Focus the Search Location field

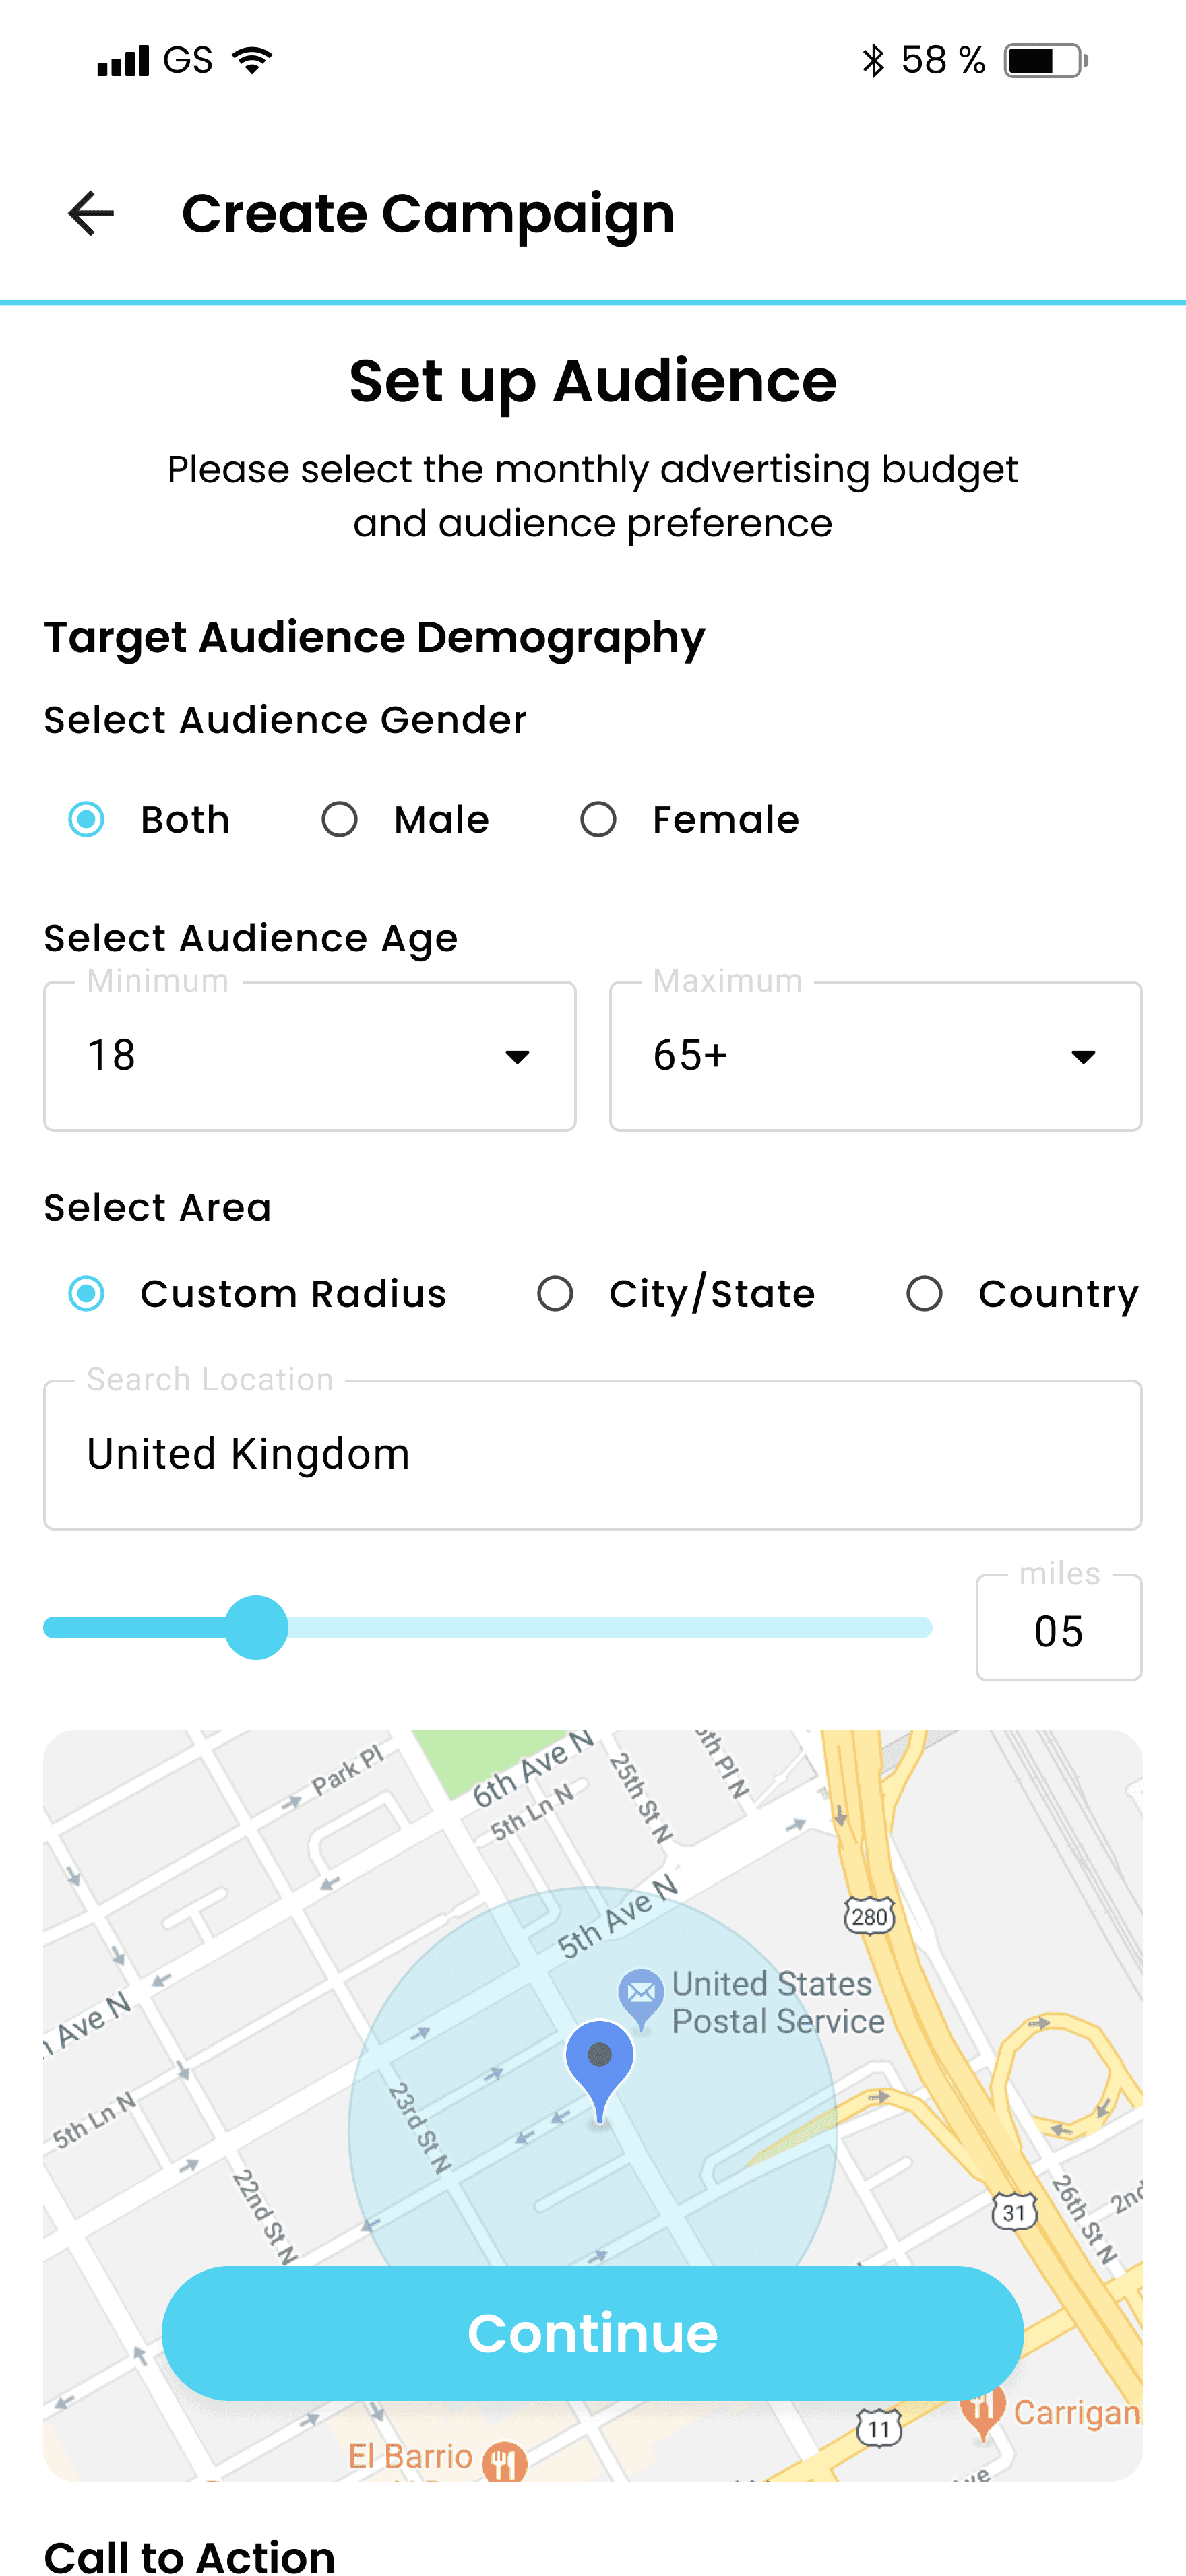point(592,1455)
